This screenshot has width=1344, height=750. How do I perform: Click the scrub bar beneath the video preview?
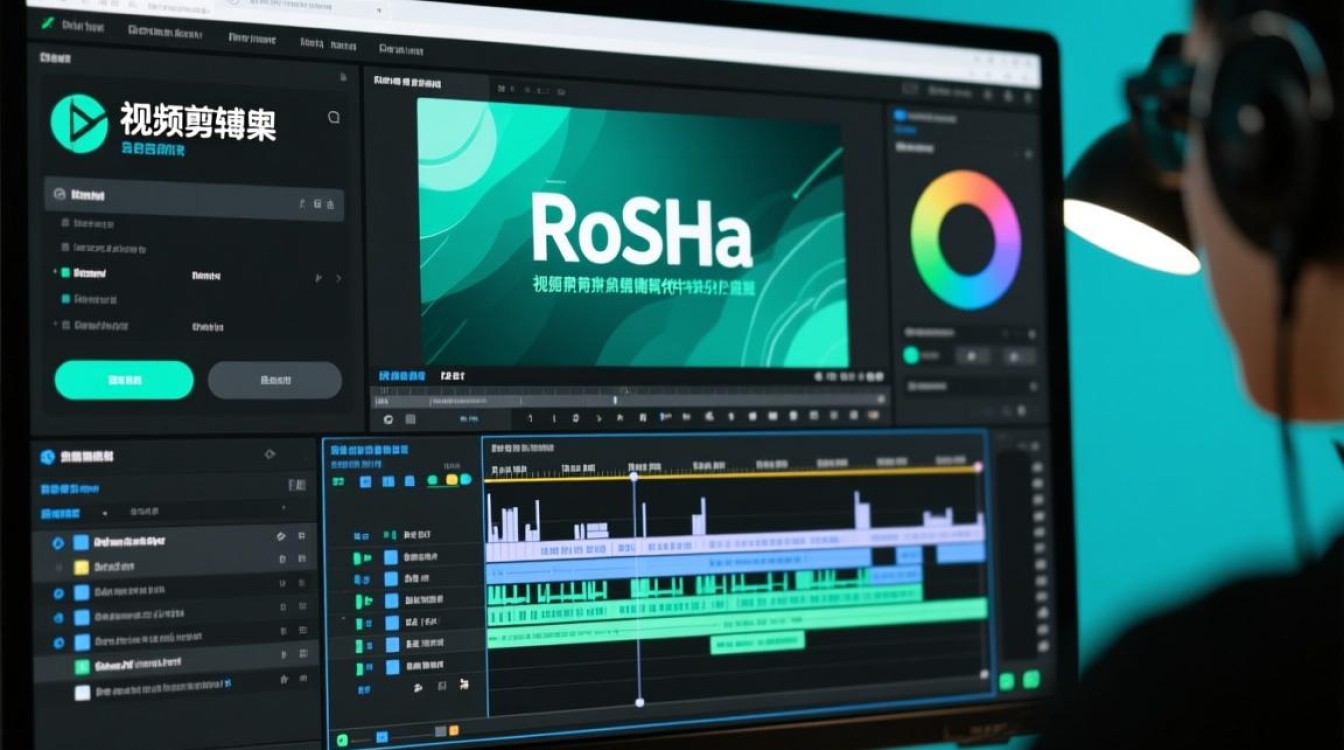click(x=630, y=400)
